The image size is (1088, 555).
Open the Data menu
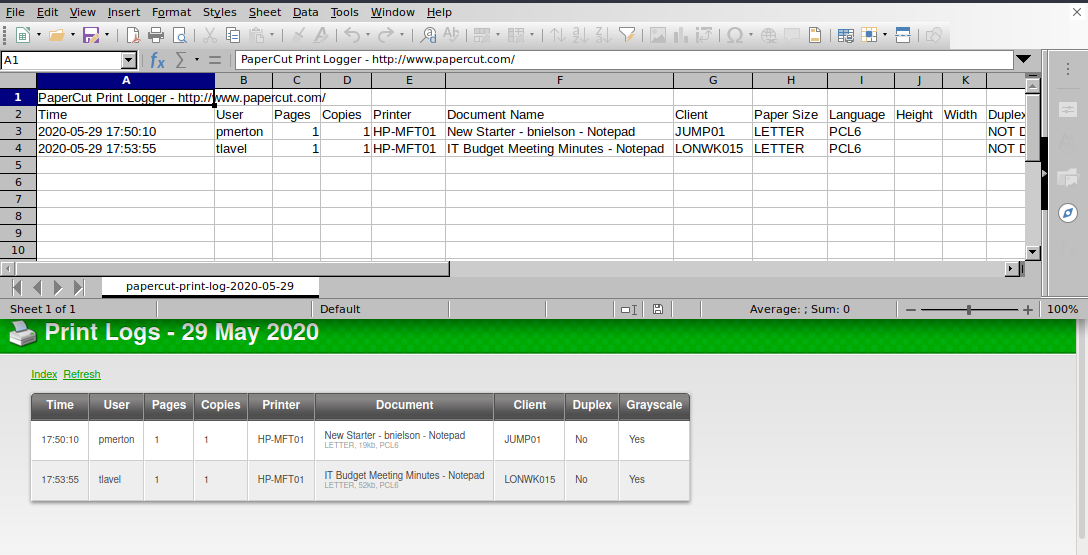tap(305, 12)
